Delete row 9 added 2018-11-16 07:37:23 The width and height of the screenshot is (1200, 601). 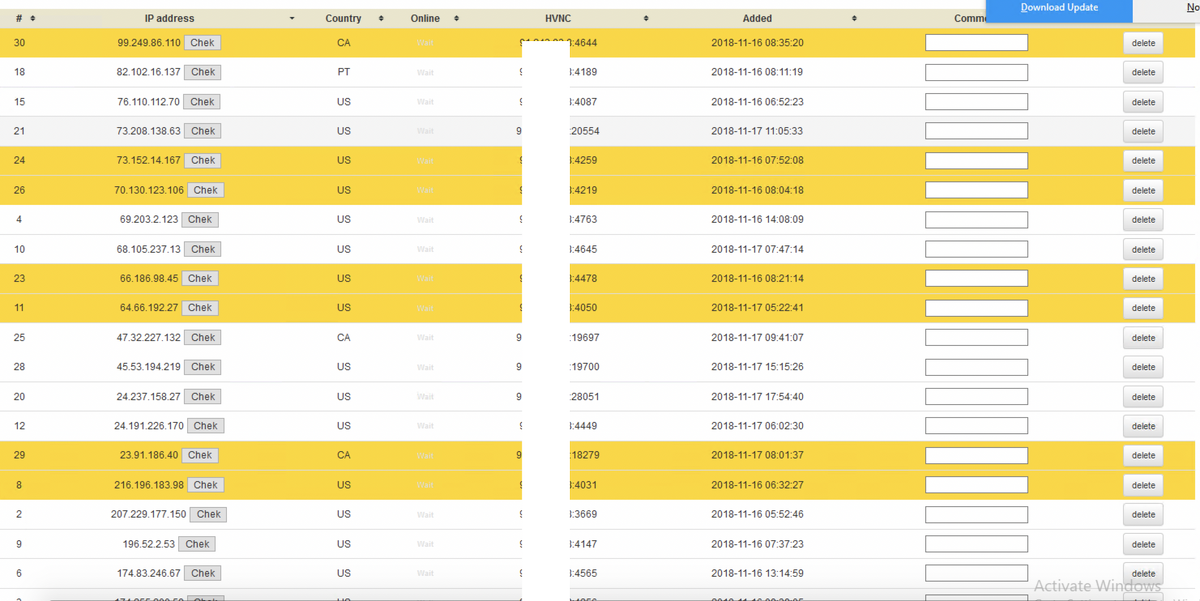(1143, 544)
